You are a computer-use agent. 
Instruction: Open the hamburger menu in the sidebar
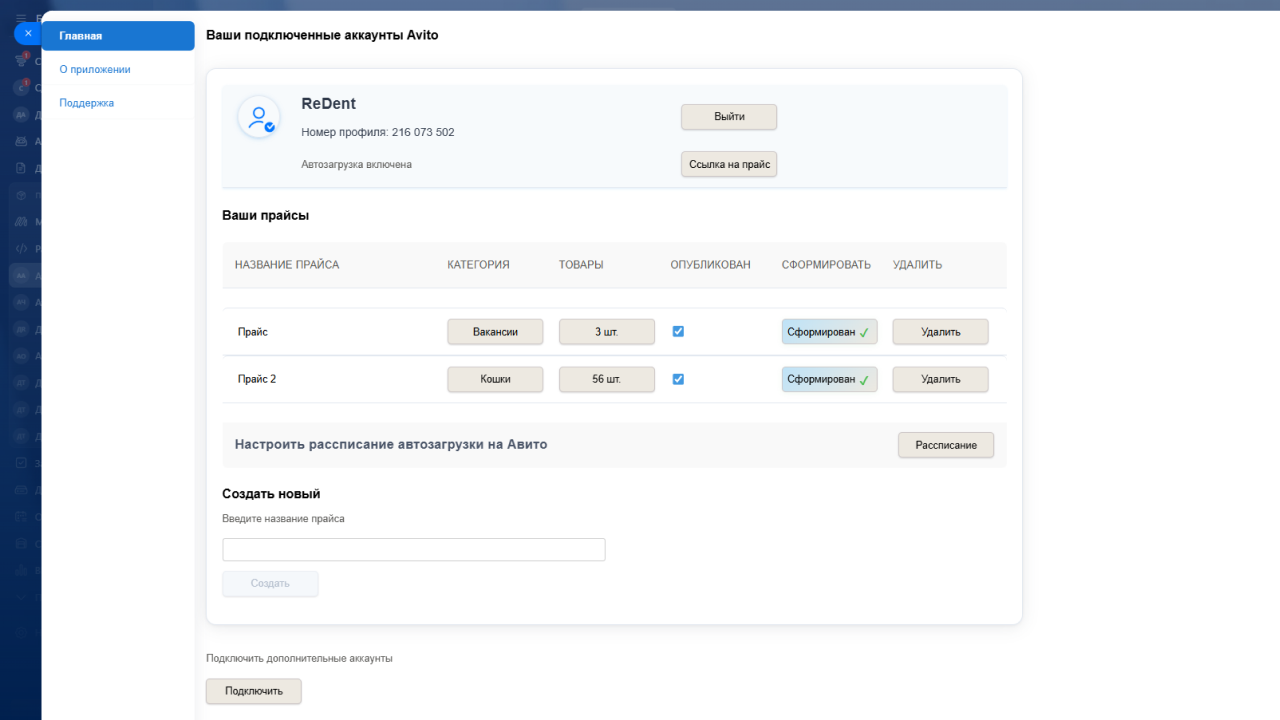21,18
